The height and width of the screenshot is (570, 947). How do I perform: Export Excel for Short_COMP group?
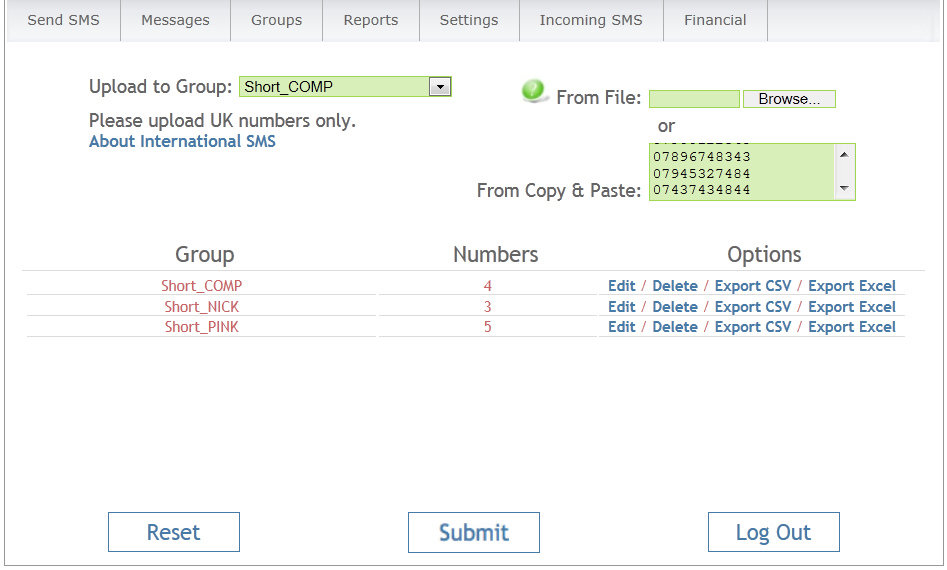[x=852, y=286]
